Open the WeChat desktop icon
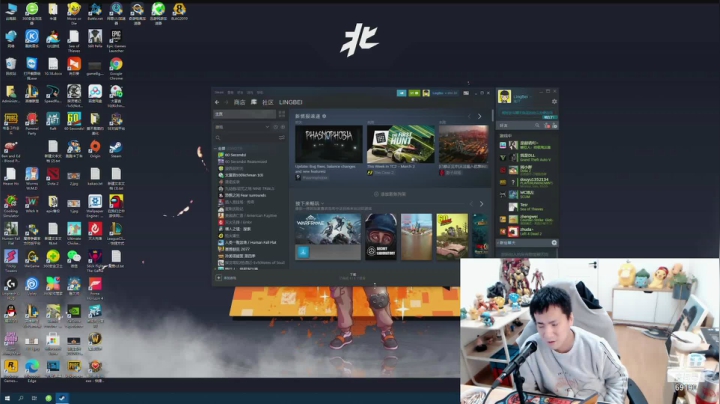Viewport: 720px width, 404px height. 73,259
